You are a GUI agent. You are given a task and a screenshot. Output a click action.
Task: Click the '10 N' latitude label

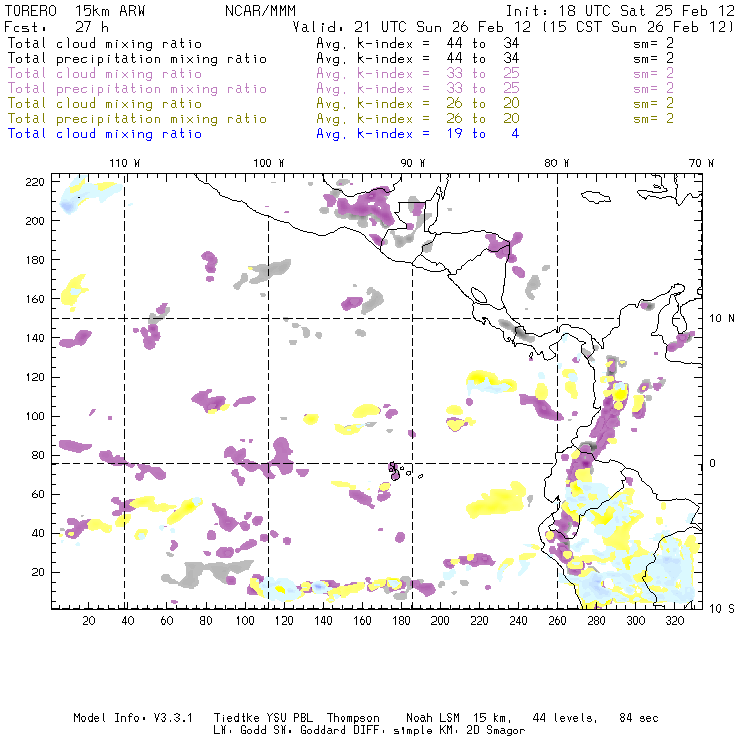point(722,319)
